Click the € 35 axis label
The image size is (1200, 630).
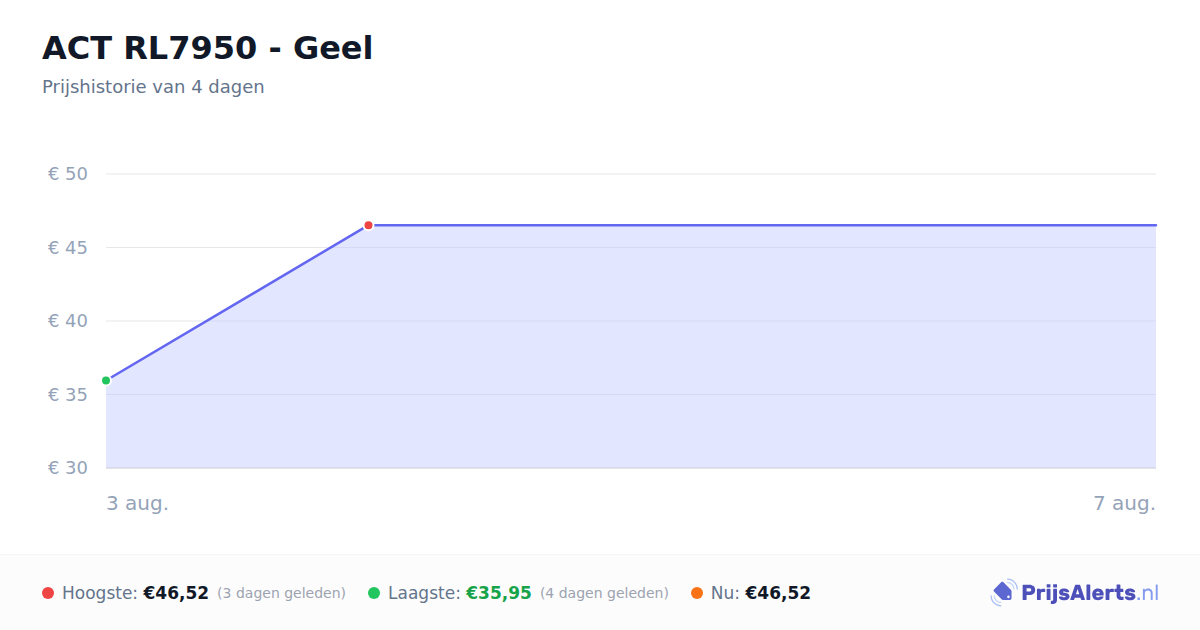coord(68,394)
